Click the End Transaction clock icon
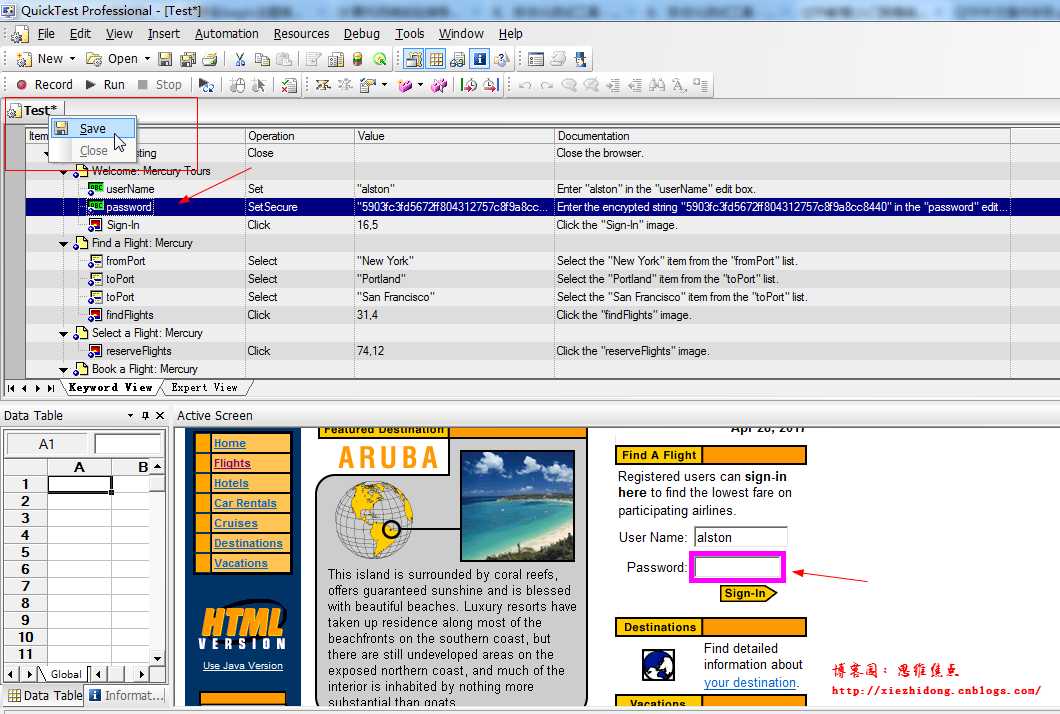1060x714 pixels. (x=491, y=85)
